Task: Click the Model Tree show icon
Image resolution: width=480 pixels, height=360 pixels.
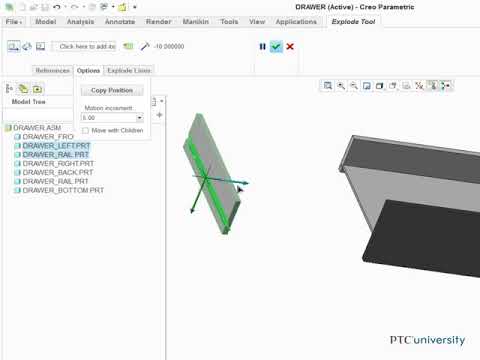Action: 9,89
